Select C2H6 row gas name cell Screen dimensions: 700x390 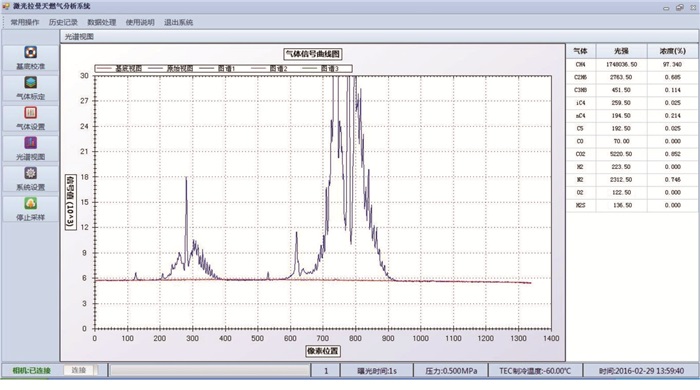(x=580, y=77)
